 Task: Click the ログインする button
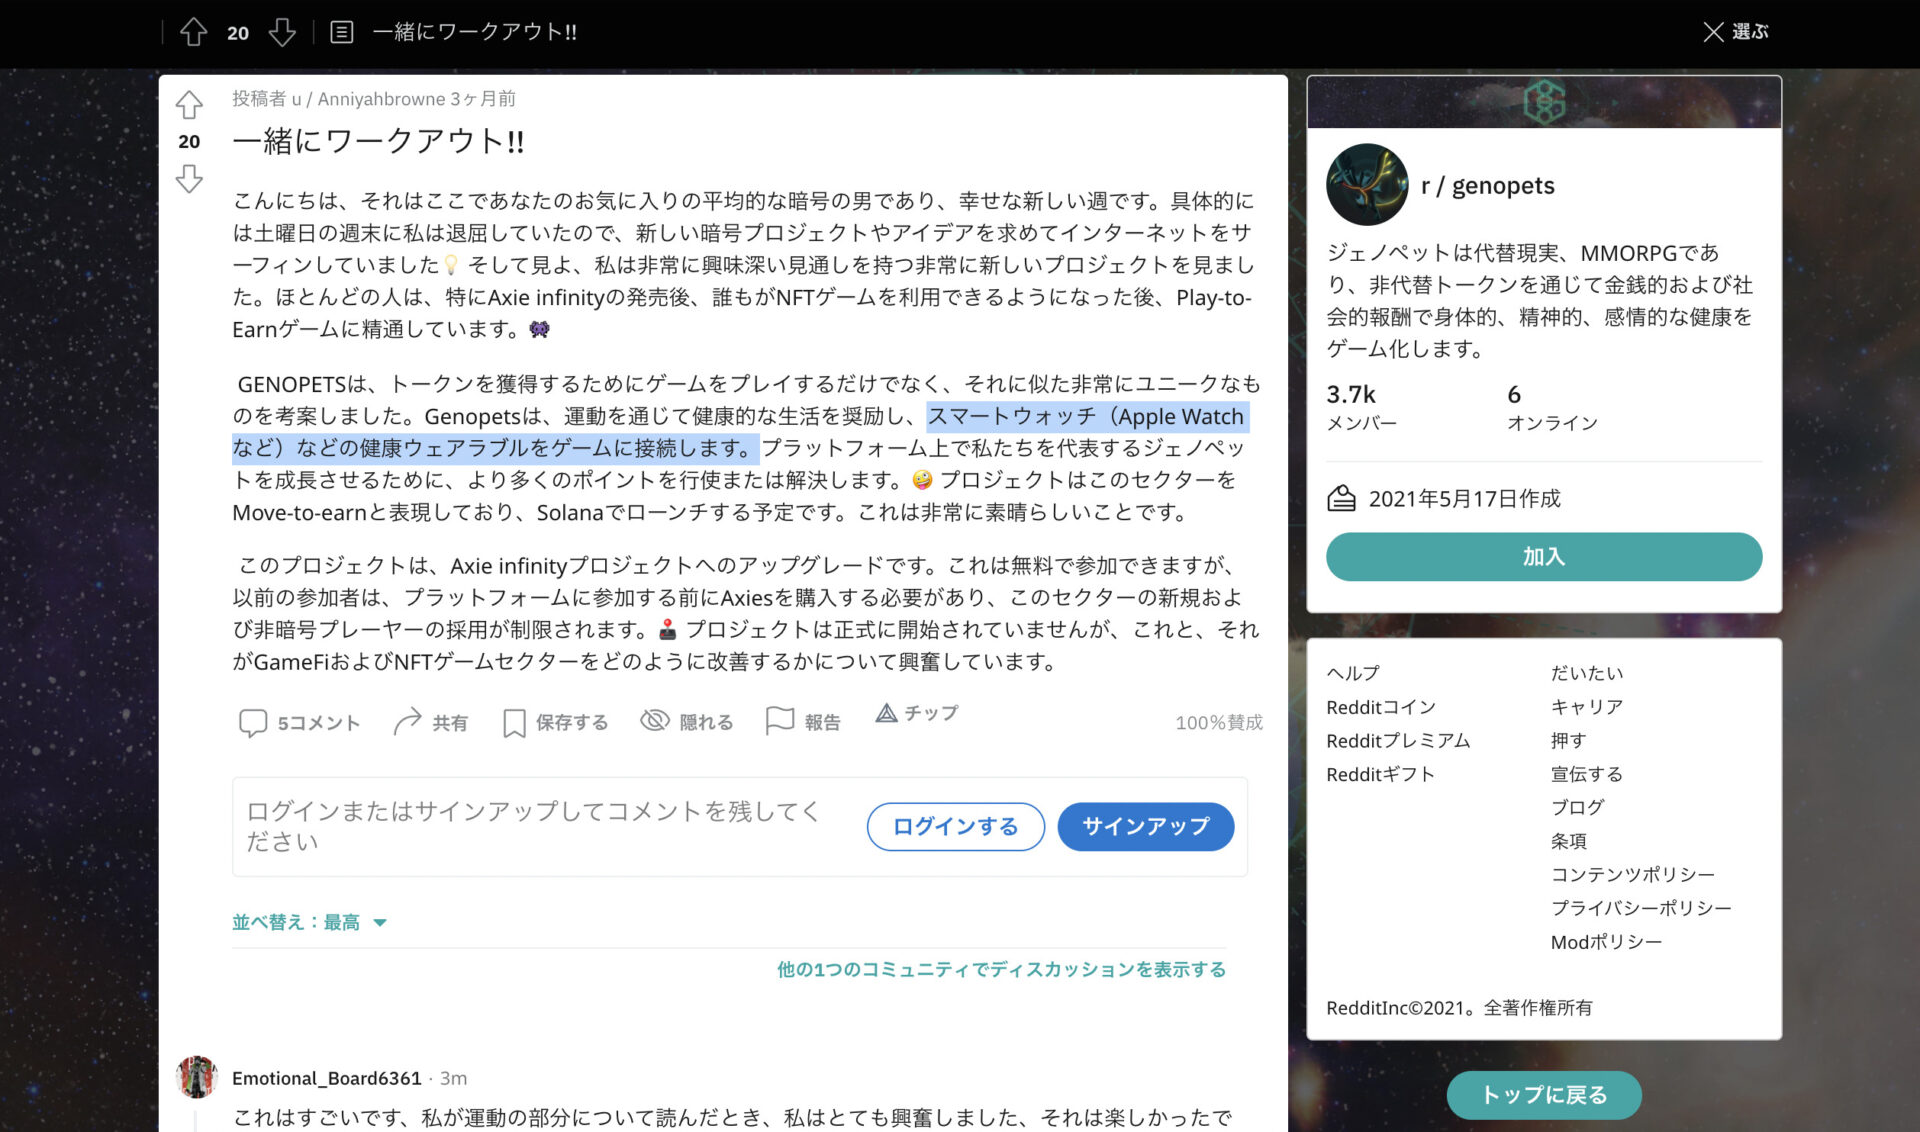tap(955, 826)
